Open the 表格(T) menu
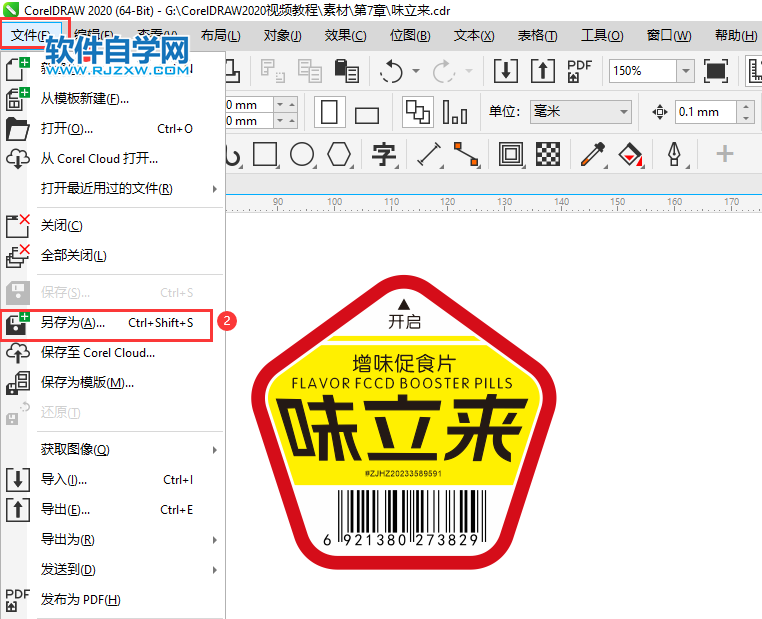 point(537,35)
